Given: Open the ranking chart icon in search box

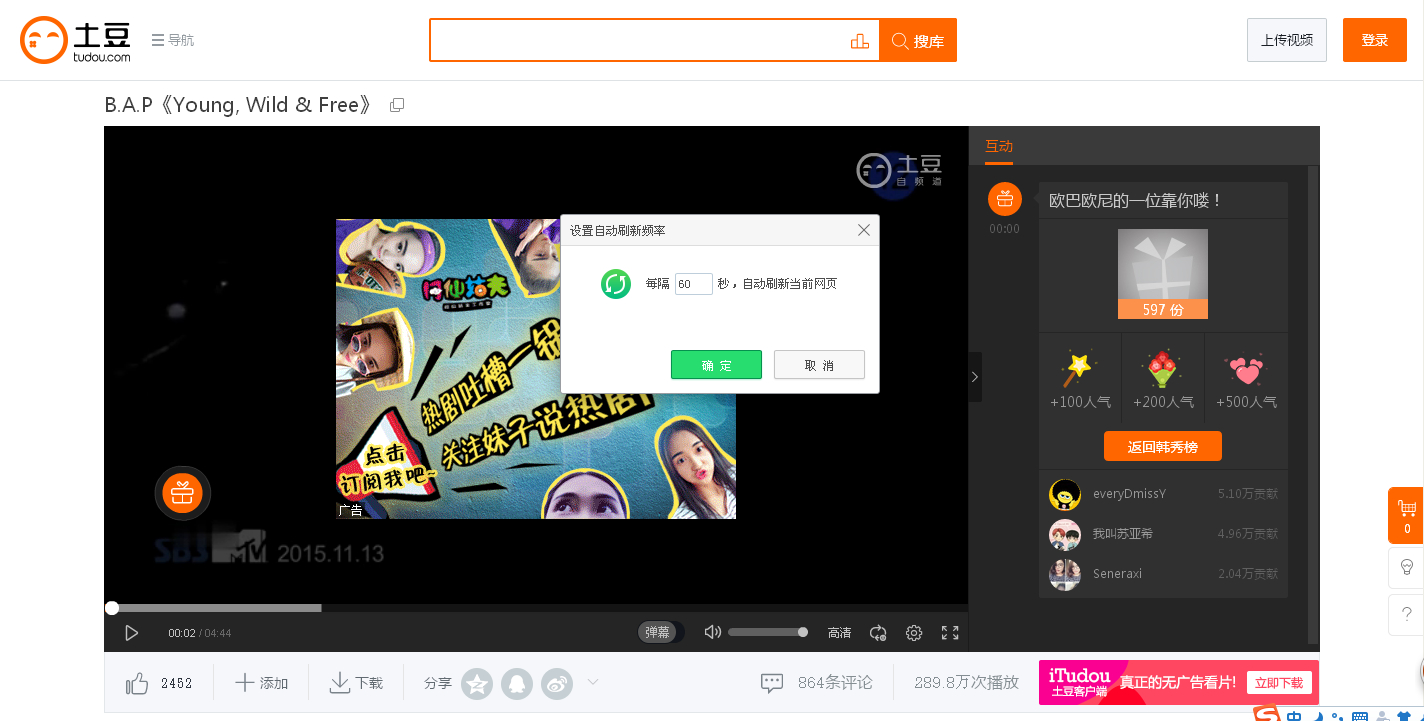Looking at the screenshot, I should pyautogui.click(x=859, y=40).
